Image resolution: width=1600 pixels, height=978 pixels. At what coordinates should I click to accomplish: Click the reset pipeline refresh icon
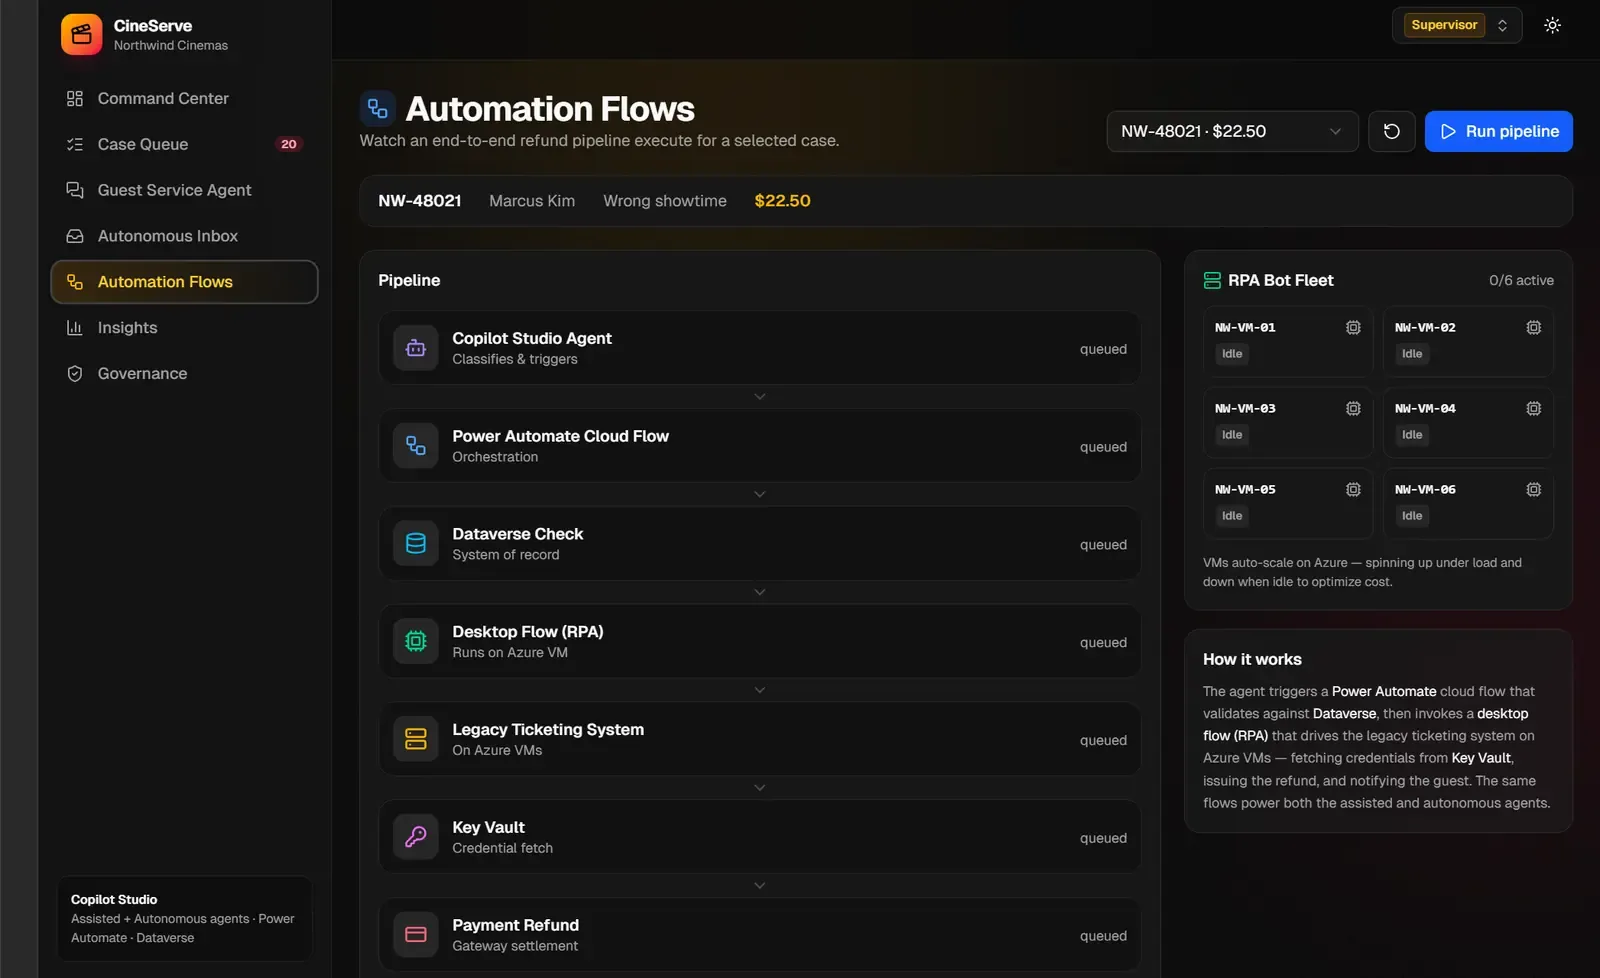[1391, 131]
